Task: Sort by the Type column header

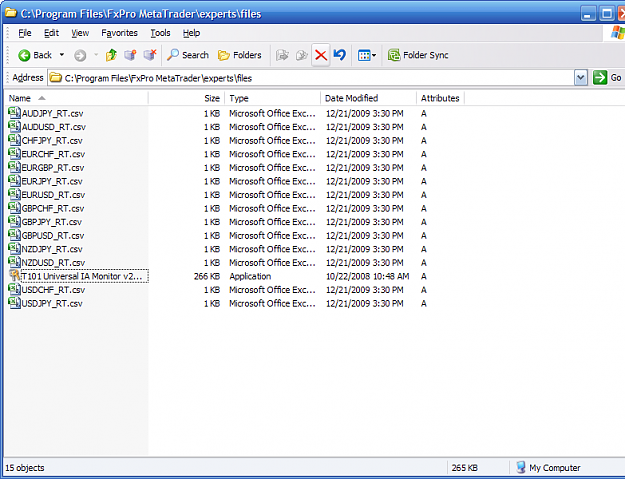Action: 273,98
